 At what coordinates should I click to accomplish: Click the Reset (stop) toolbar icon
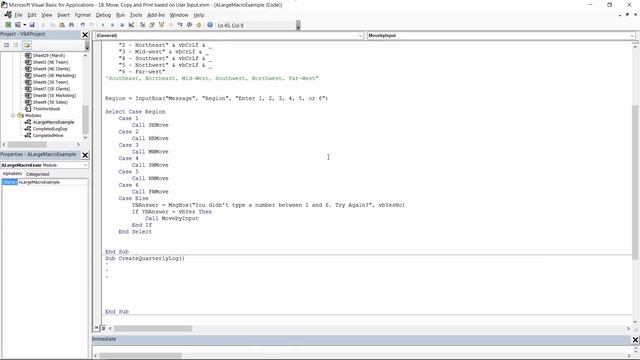point(122,25)
